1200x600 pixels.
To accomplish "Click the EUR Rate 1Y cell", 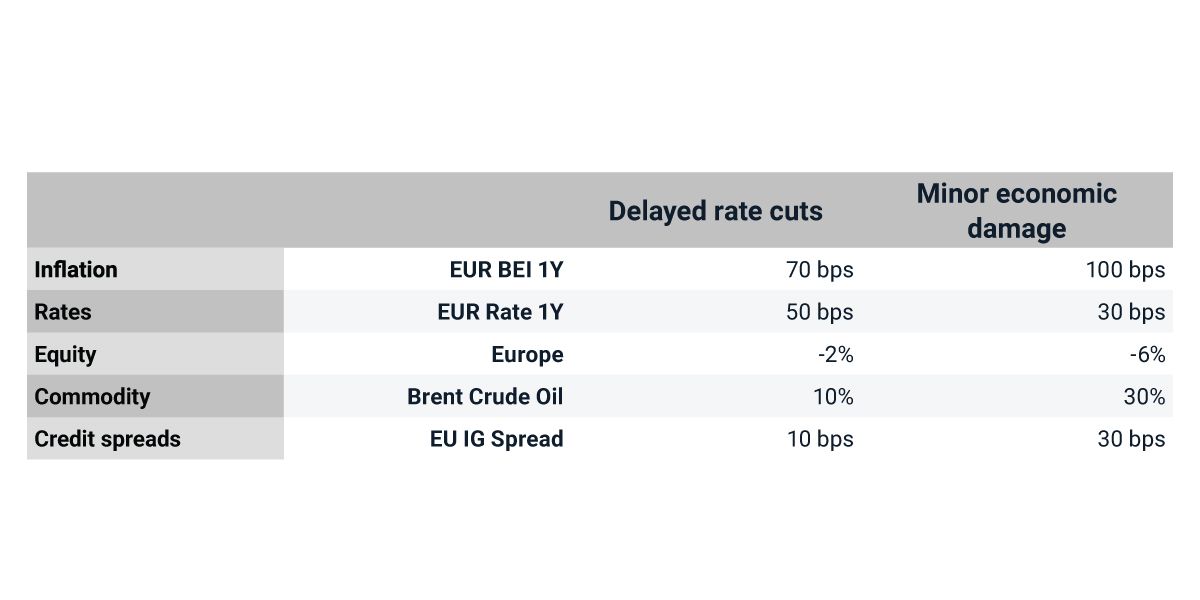I will coord(500,312).
